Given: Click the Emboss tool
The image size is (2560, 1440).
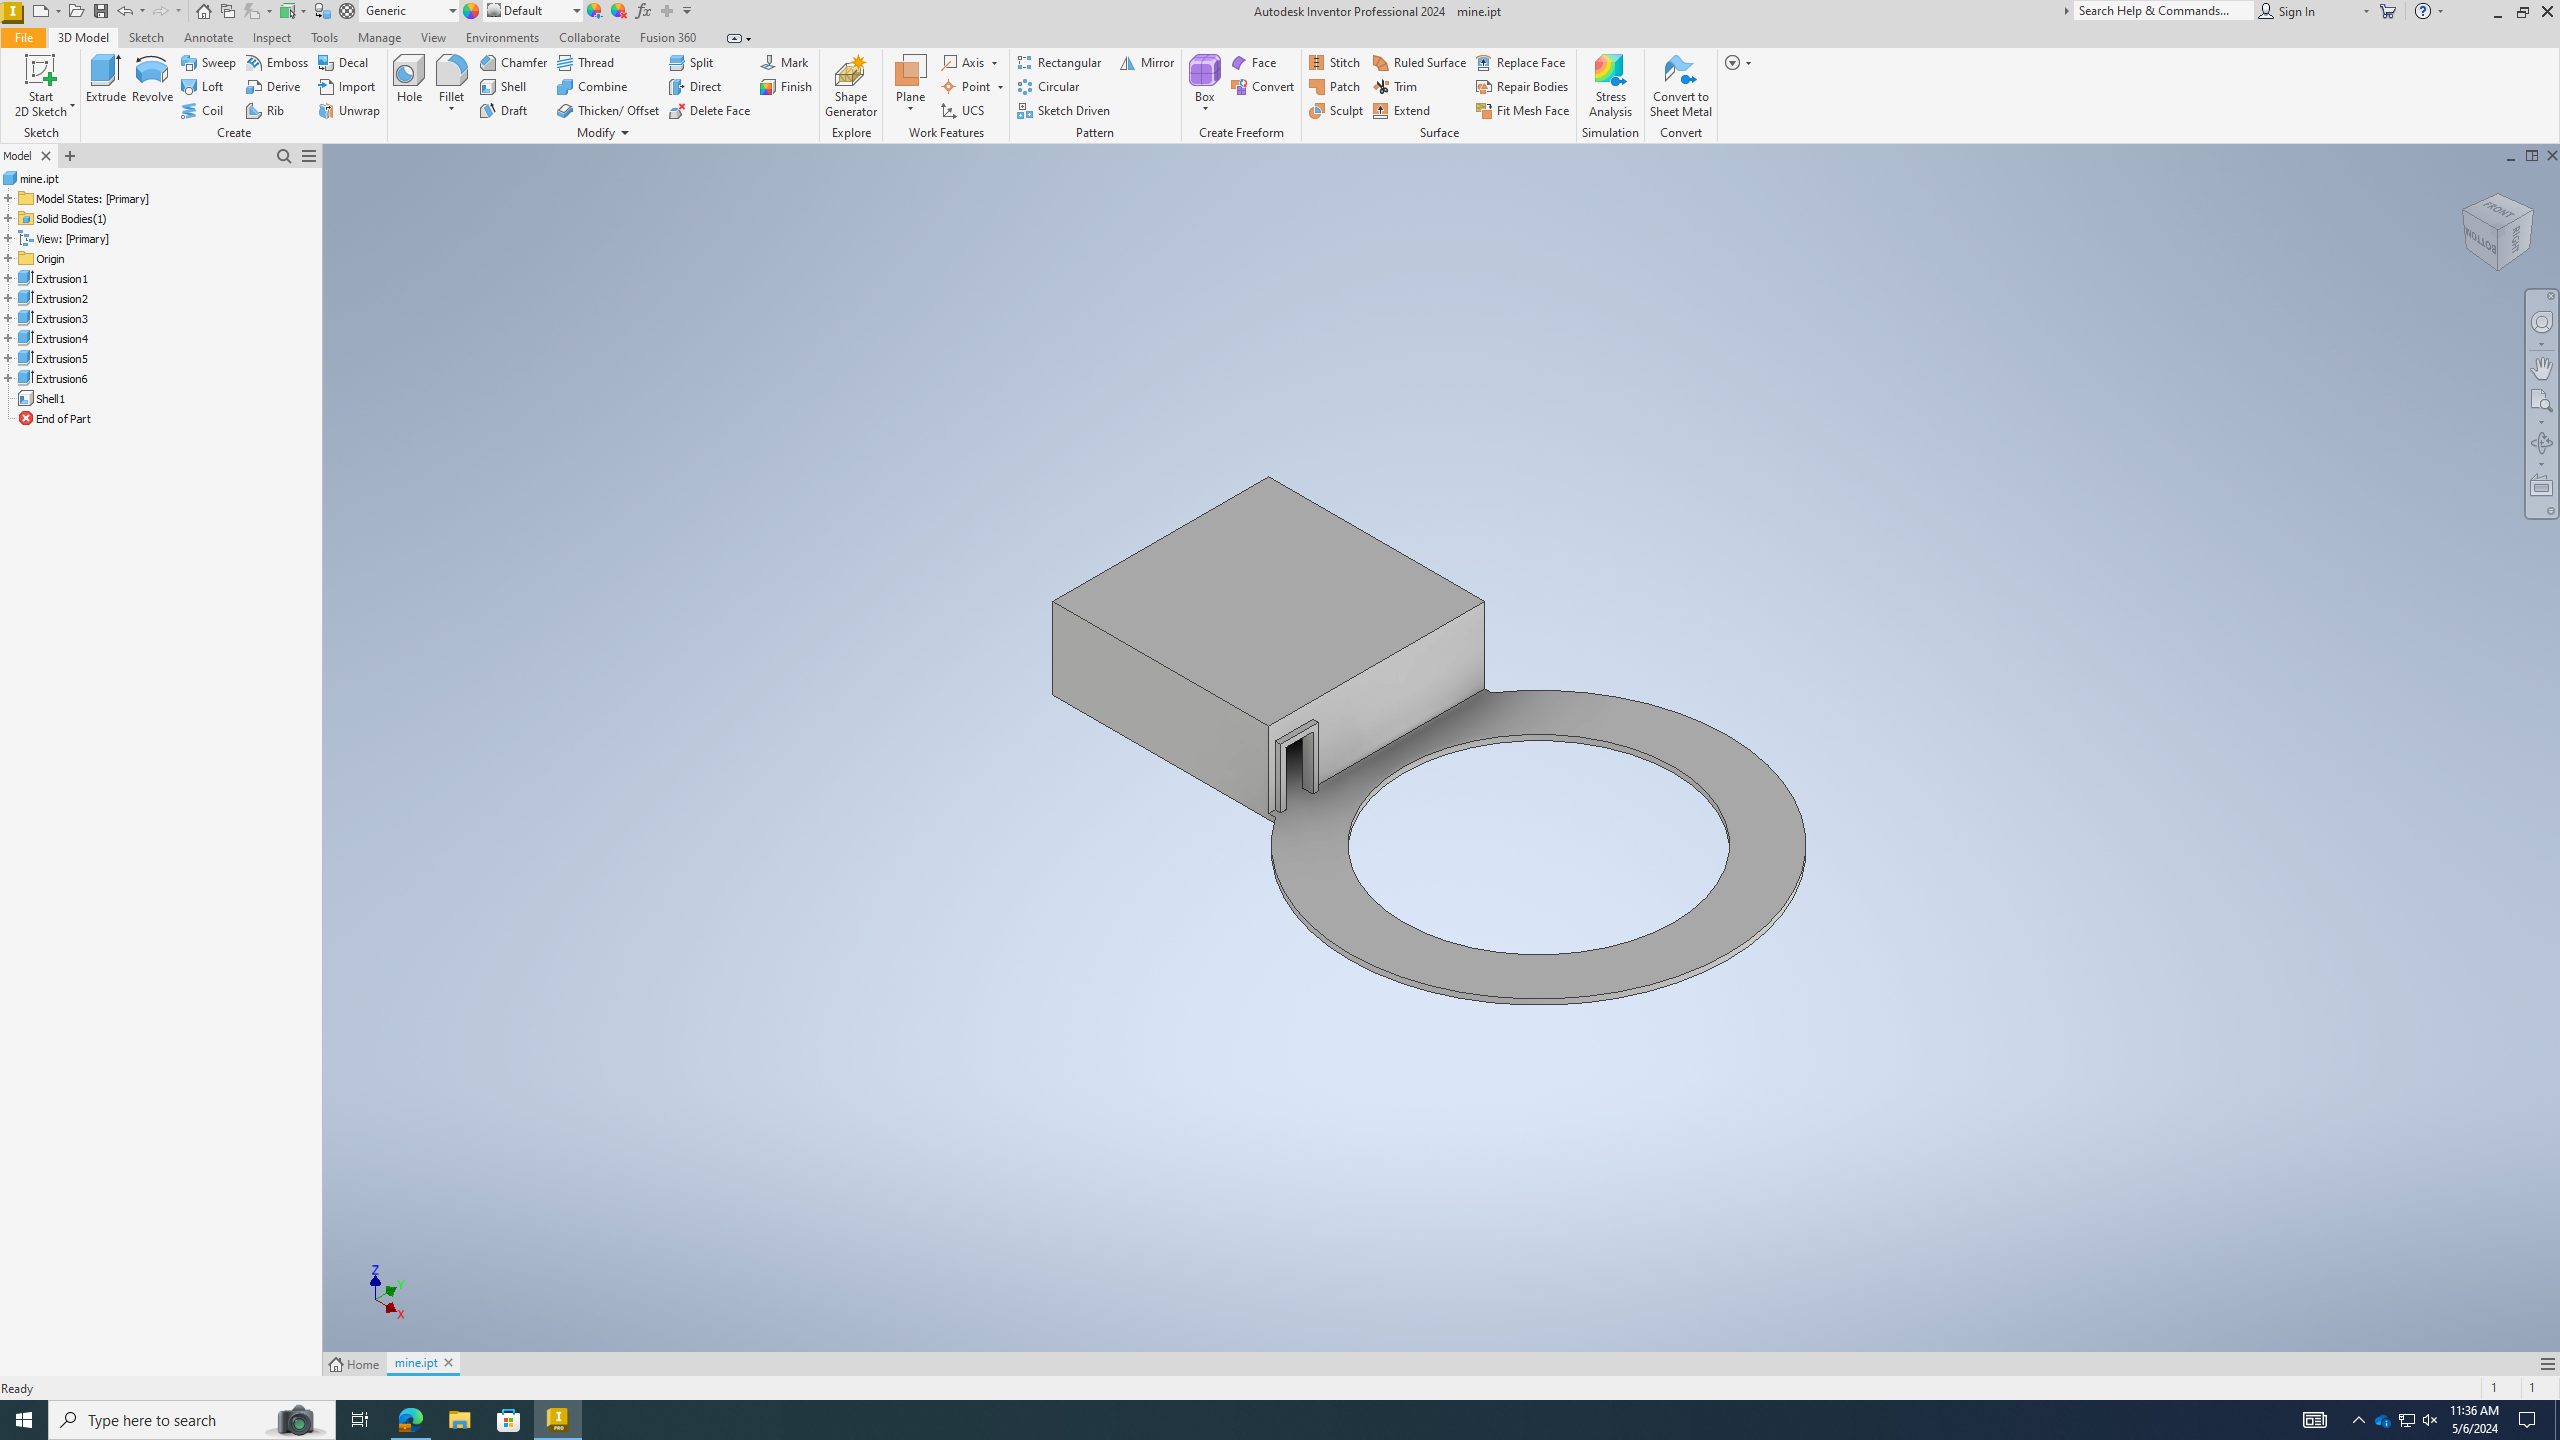Looking at the screenshot, I should point(277,62).
